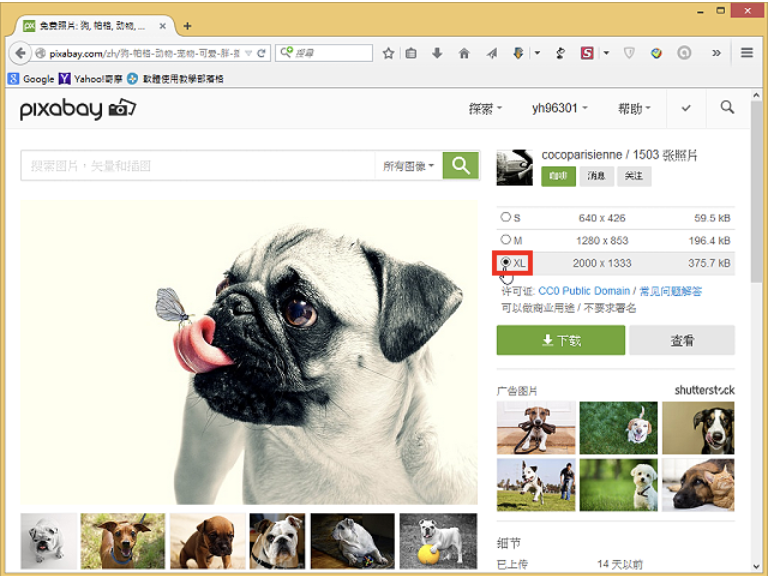Open Google bookmark
Viewport: 768px width, 576px height.
pyautogui.click(x=31, y=79)
